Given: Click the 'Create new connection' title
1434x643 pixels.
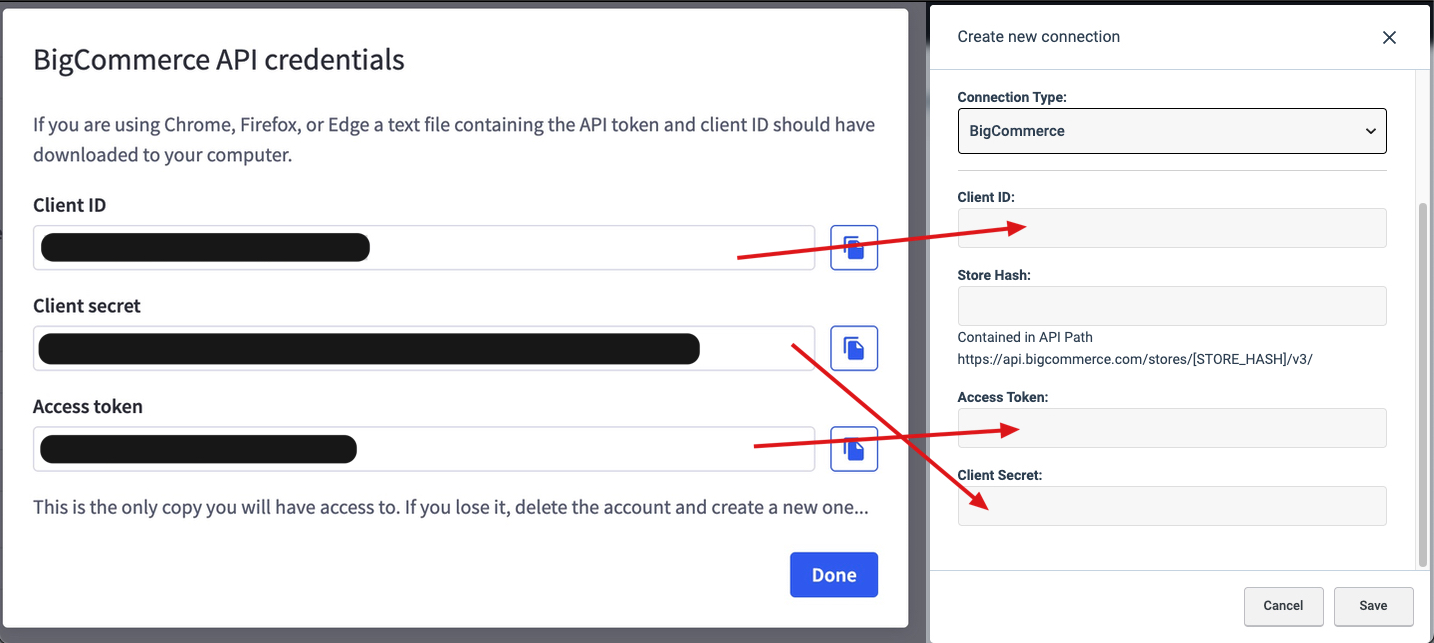Looking at the screenshot, I should pos(1038,37).
